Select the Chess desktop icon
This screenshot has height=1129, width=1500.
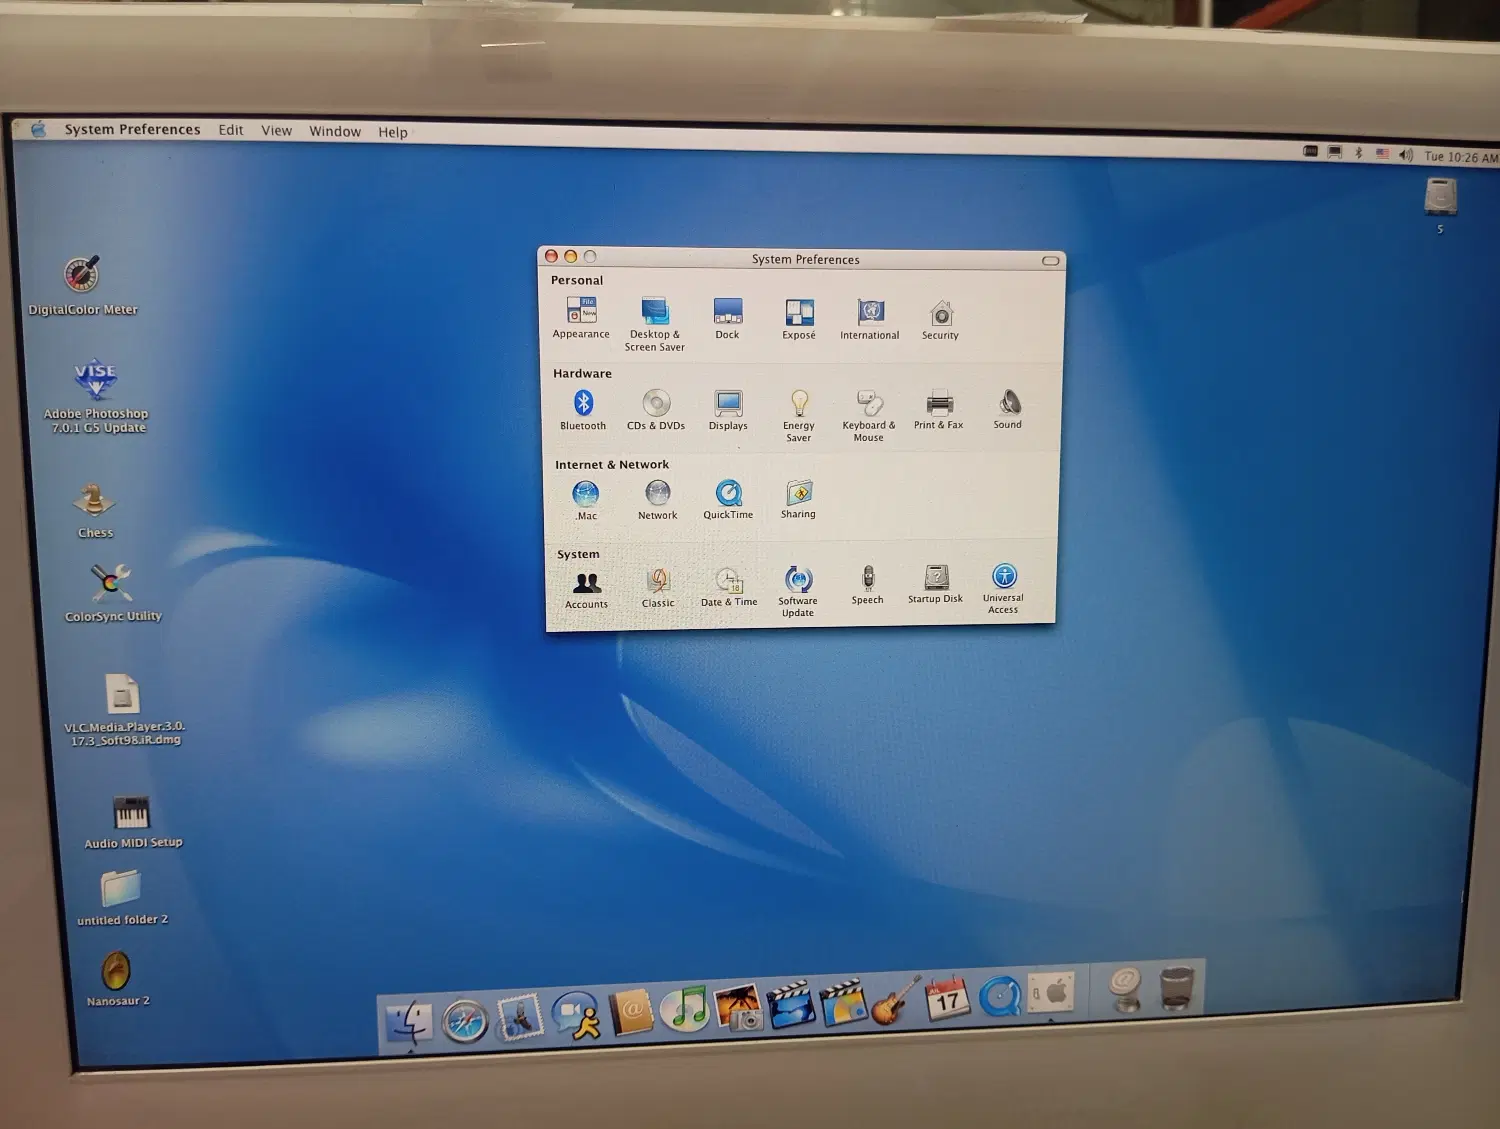[95, 510]
